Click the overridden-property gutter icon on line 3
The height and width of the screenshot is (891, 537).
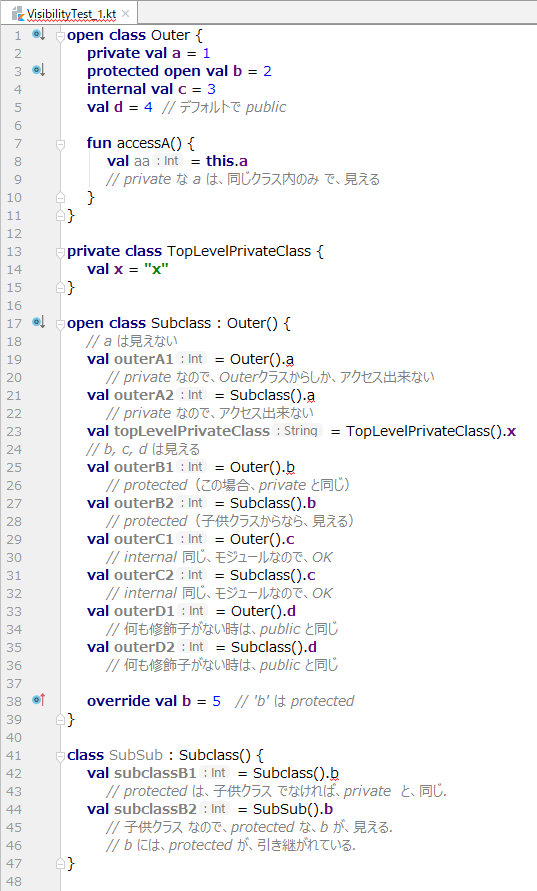38,70
